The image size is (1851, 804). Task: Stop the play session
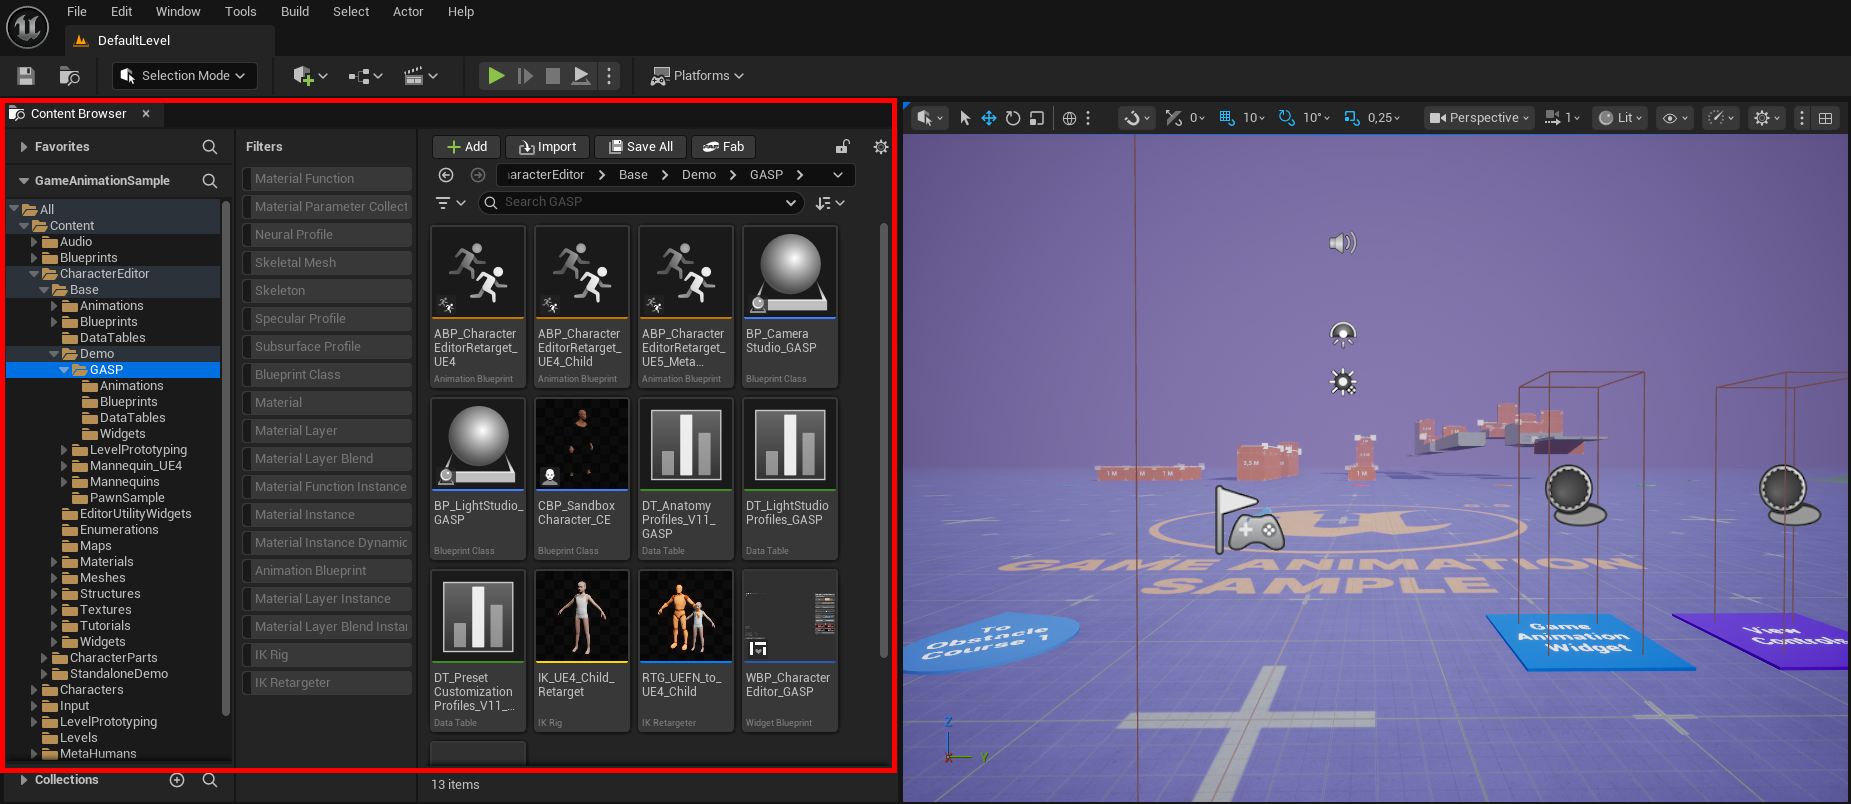(x=552, y=76)
